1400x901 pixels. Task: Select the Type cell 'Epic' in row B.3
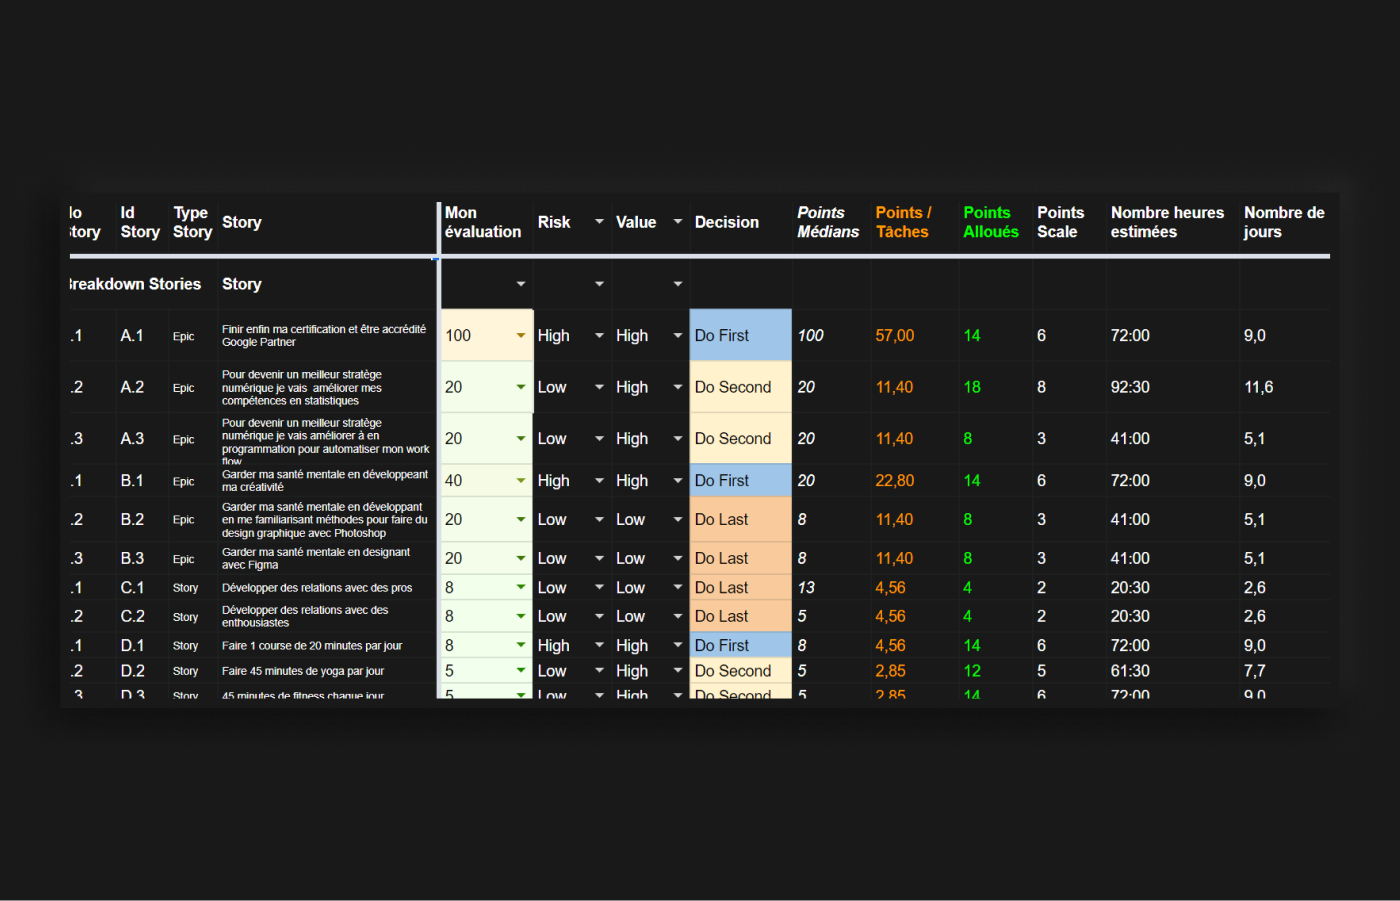183,559
